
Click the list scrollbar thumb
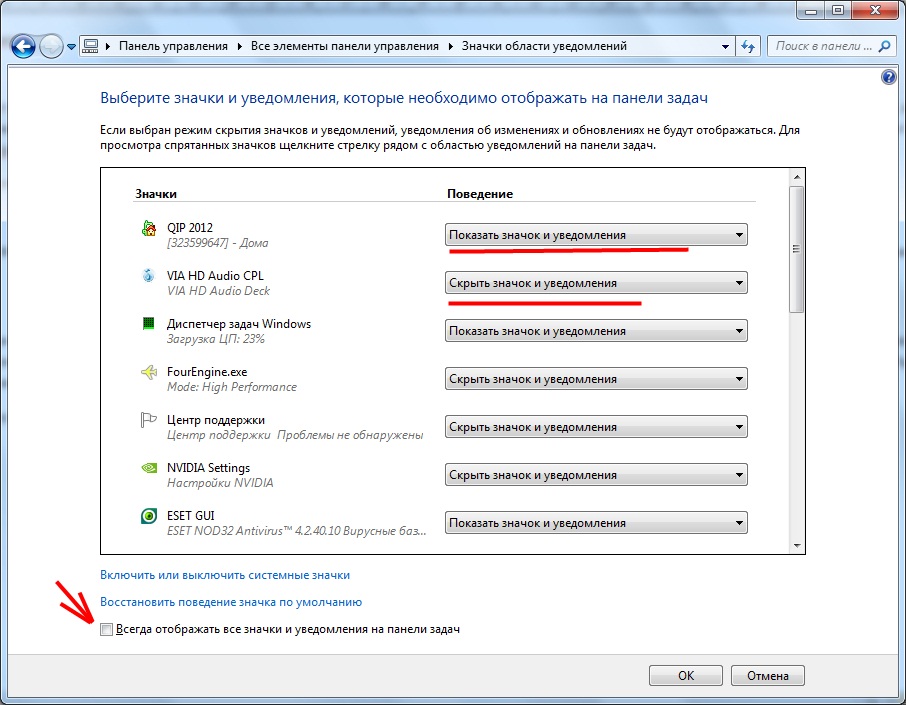(796, 248)
